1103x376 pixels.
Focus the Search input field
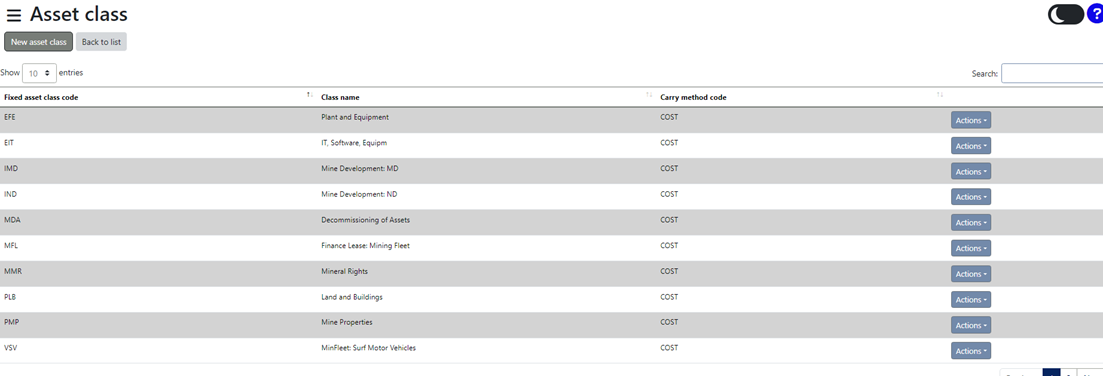pyautogui.click(x=1052, y=73)
